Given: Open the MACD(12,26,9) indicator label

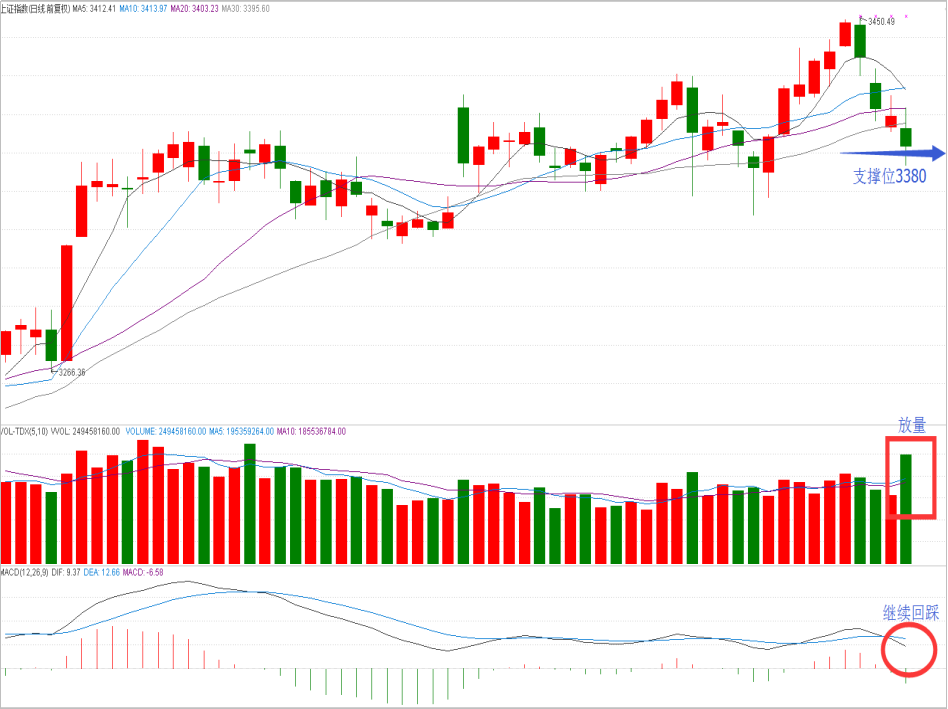Looking at the screenshot, I should click(x=27, y=572).
